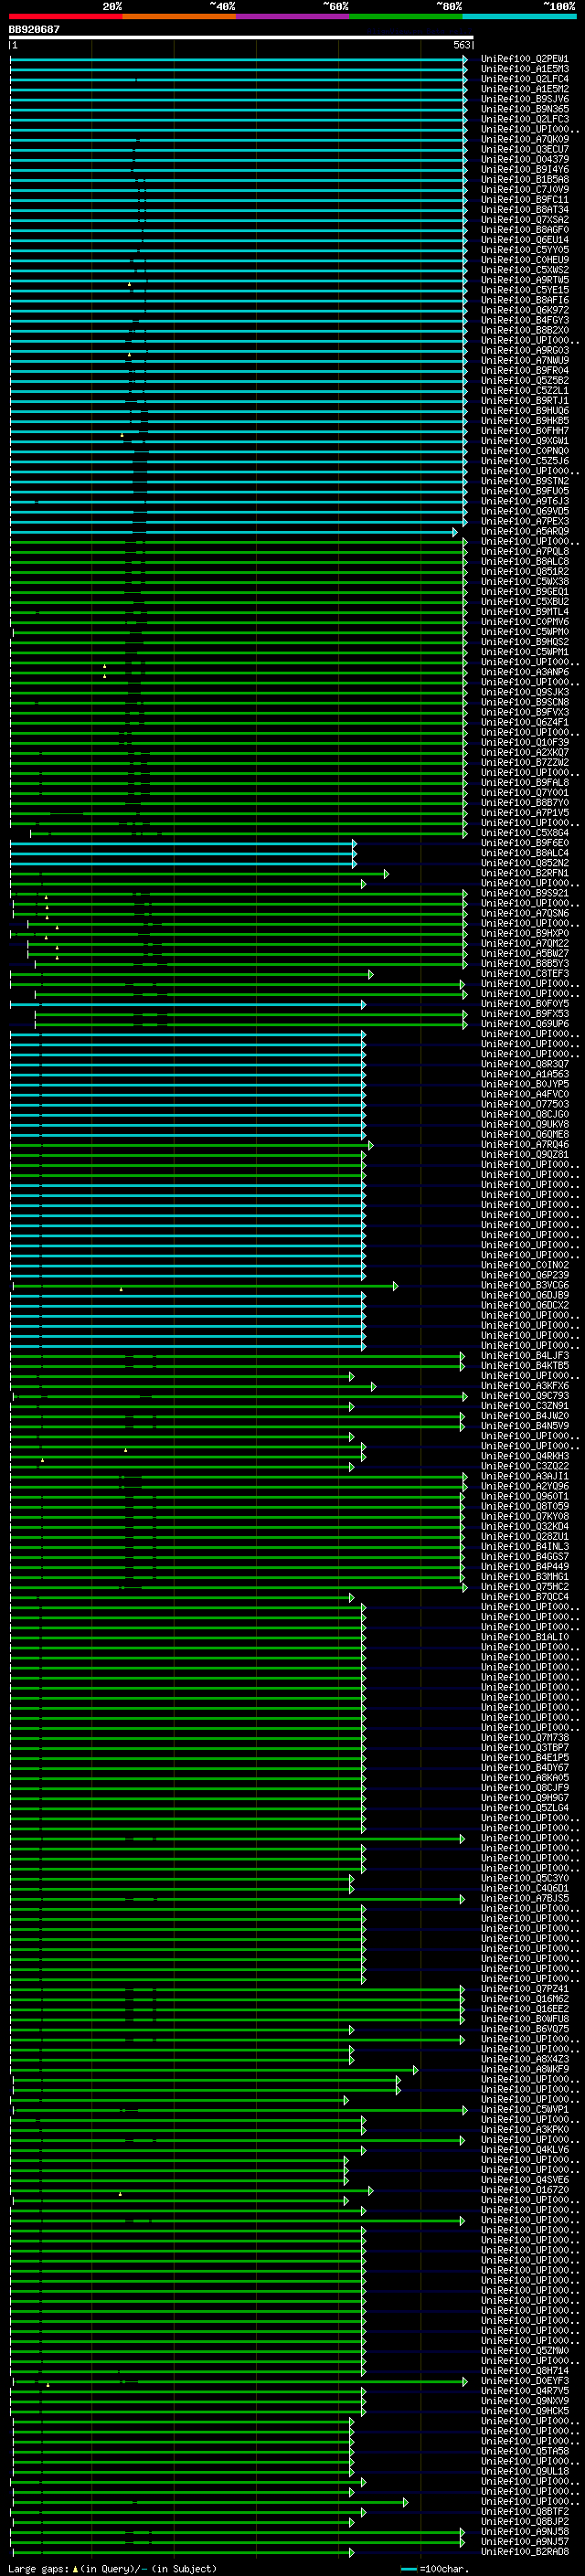Click the red 20% identity legend bar
Image resolution: width=585 pixels, height=2576 pixels.
[66, 16]
